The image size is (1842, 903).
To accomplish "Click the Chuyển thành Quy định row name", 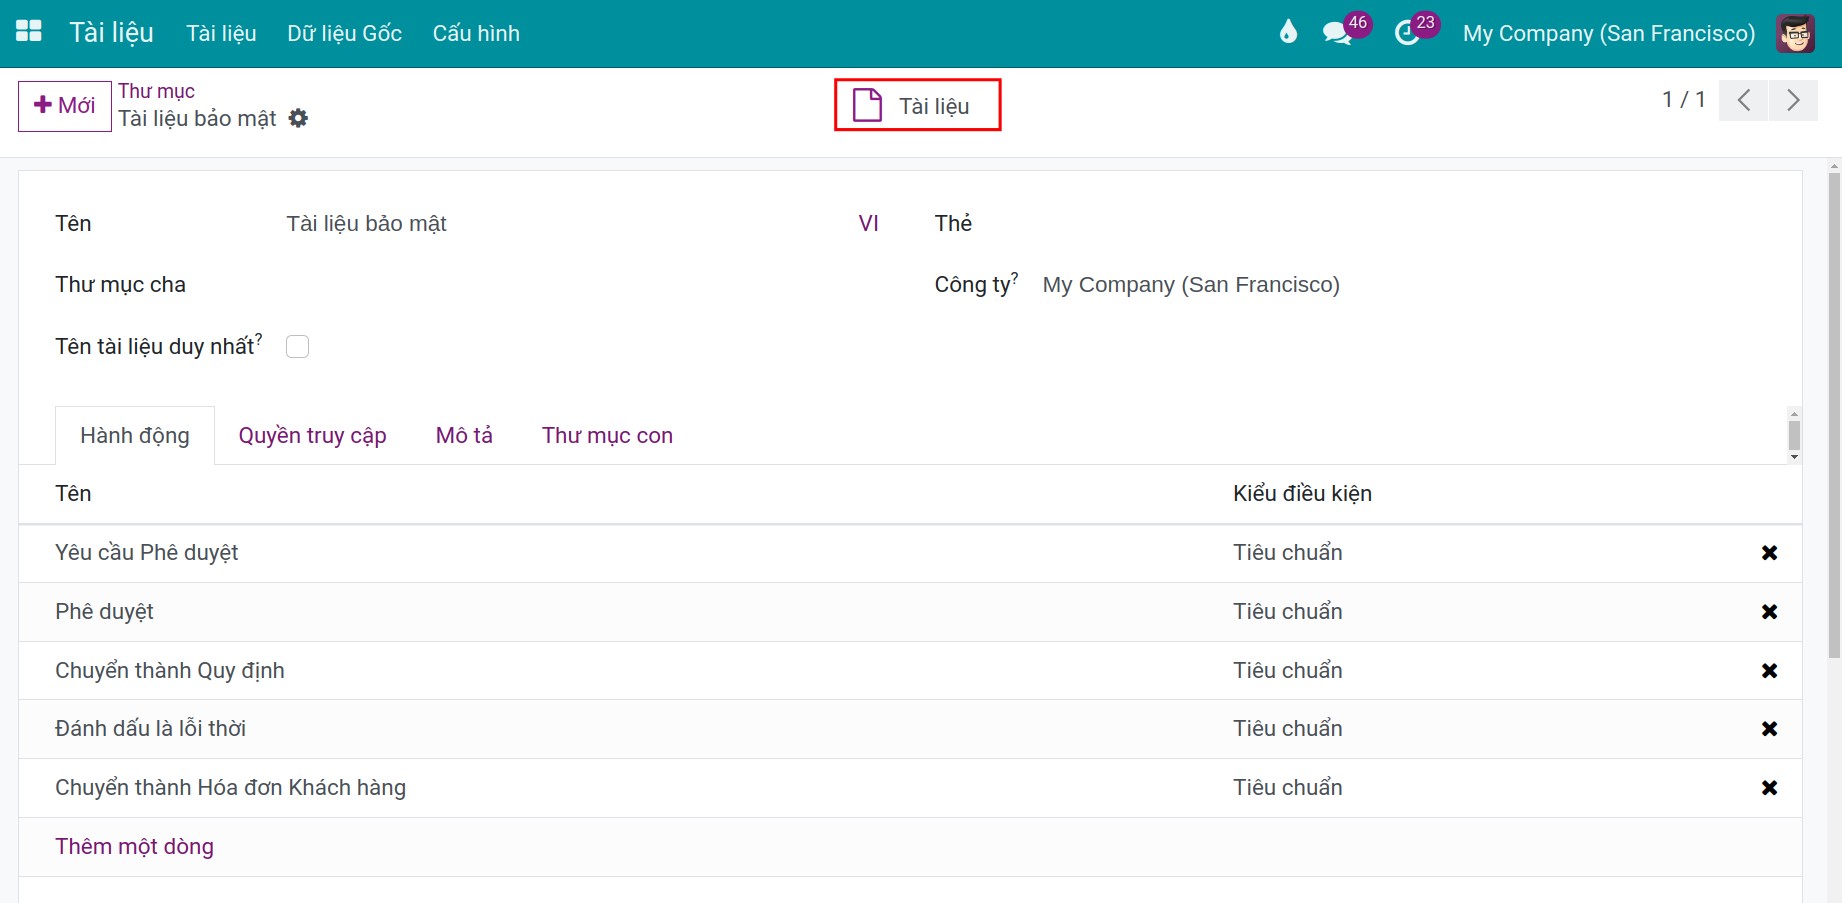I will (x=169, y=671).
